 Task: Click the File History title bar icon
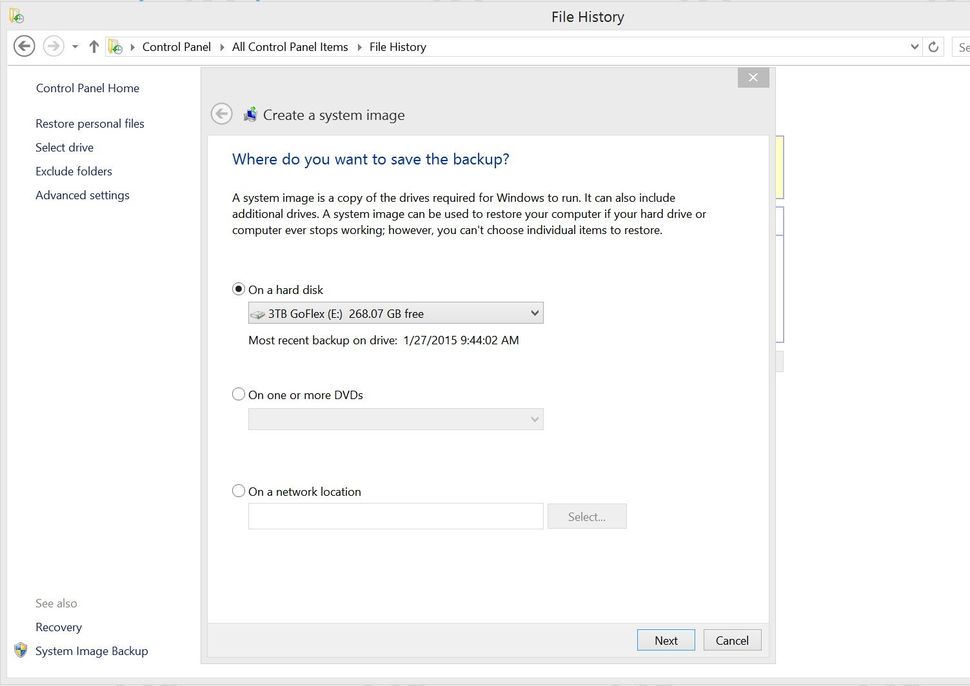coord(16,16)
